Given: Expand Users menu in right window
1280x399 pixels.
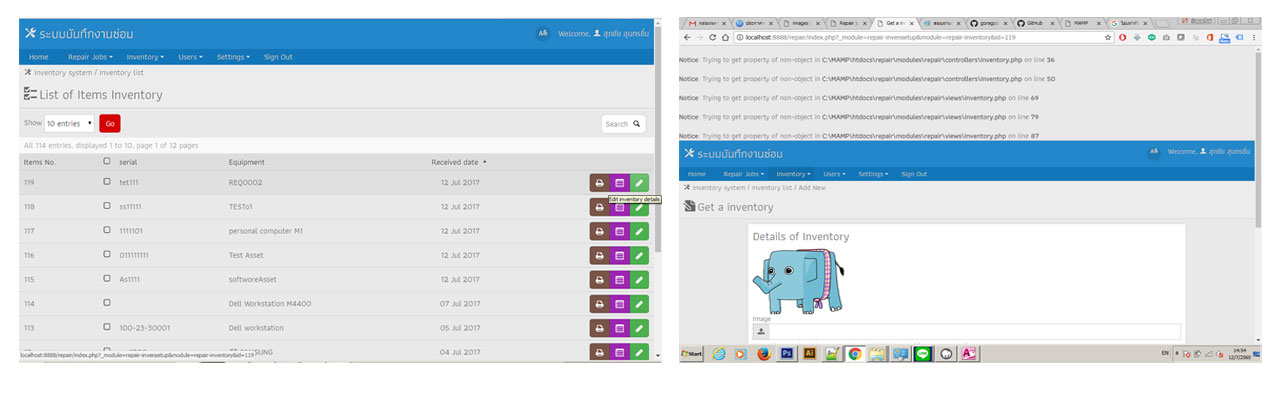Looking at the screenshot, I should pos(835,174).
